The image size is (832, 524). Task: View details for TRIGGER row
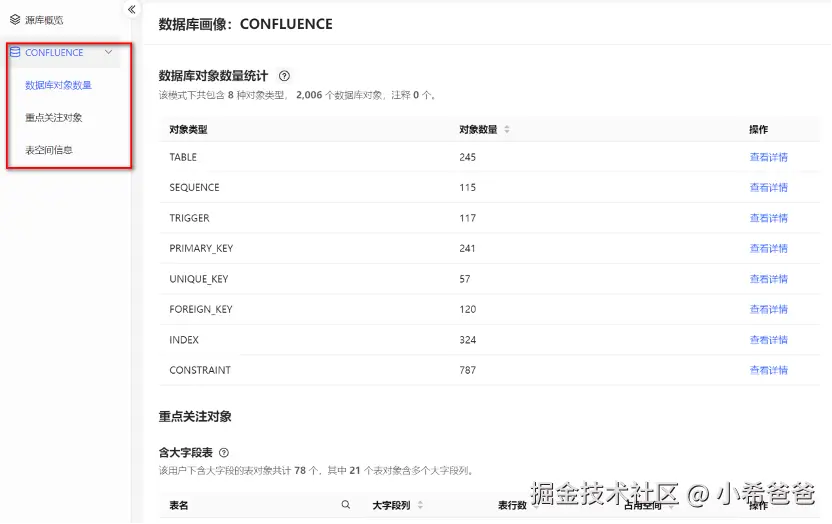768,218
